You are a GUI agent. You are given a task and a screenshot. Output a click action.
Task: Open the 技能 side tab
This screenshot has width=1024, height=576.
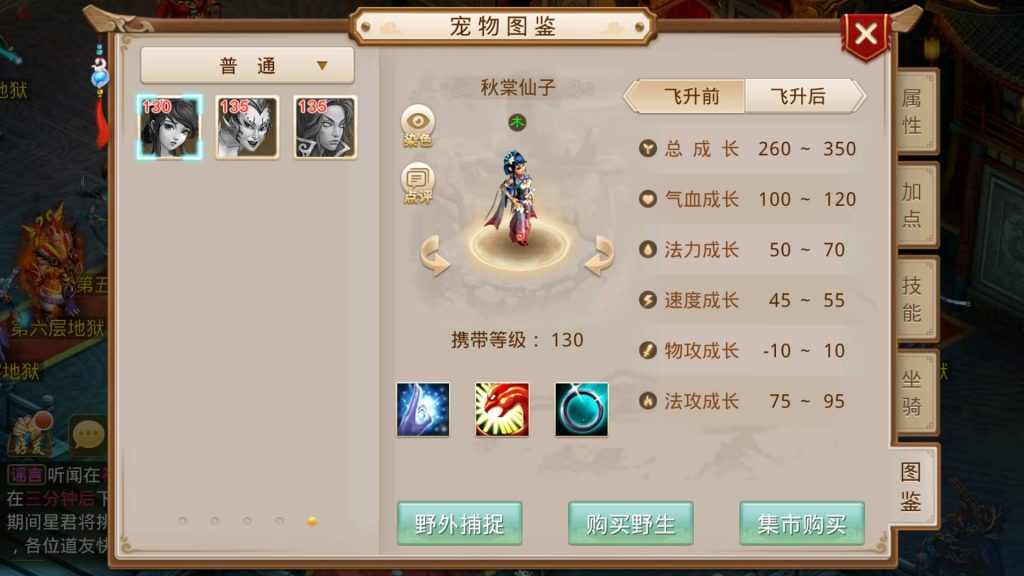[912, 299]
